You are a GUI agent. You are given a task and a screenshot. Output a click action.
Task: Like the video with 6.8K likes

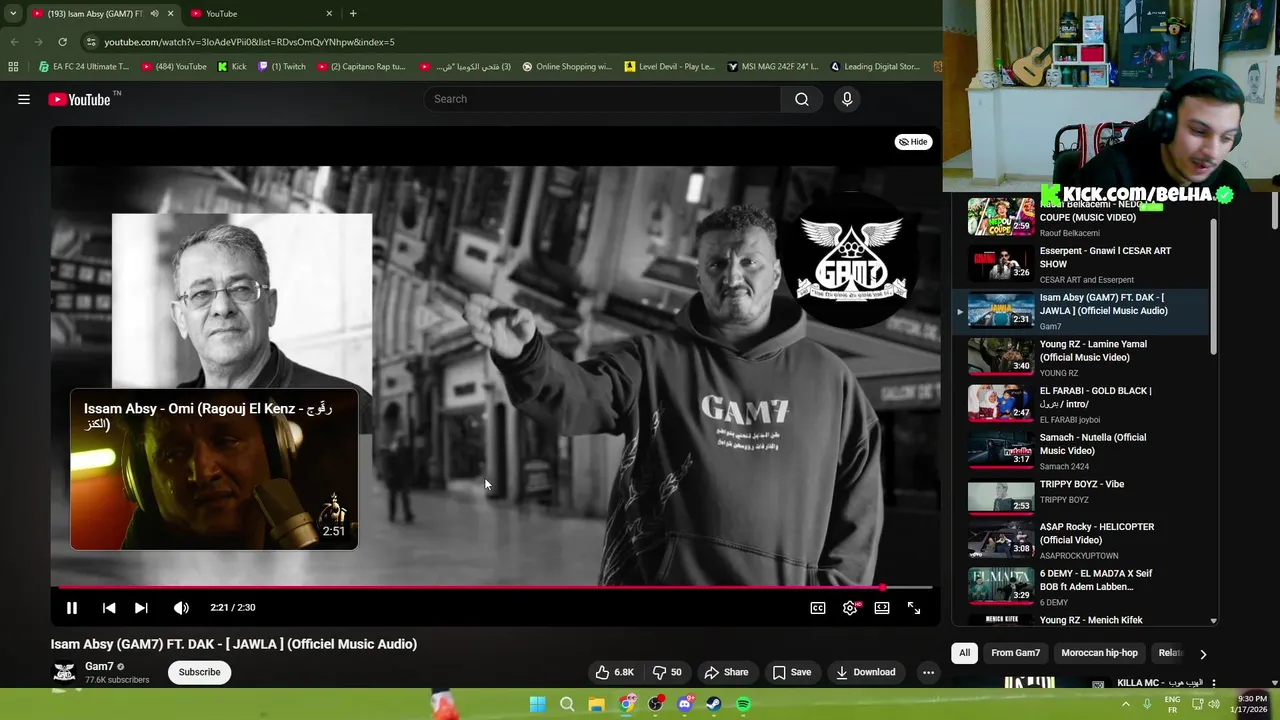[x=614, y=672]
